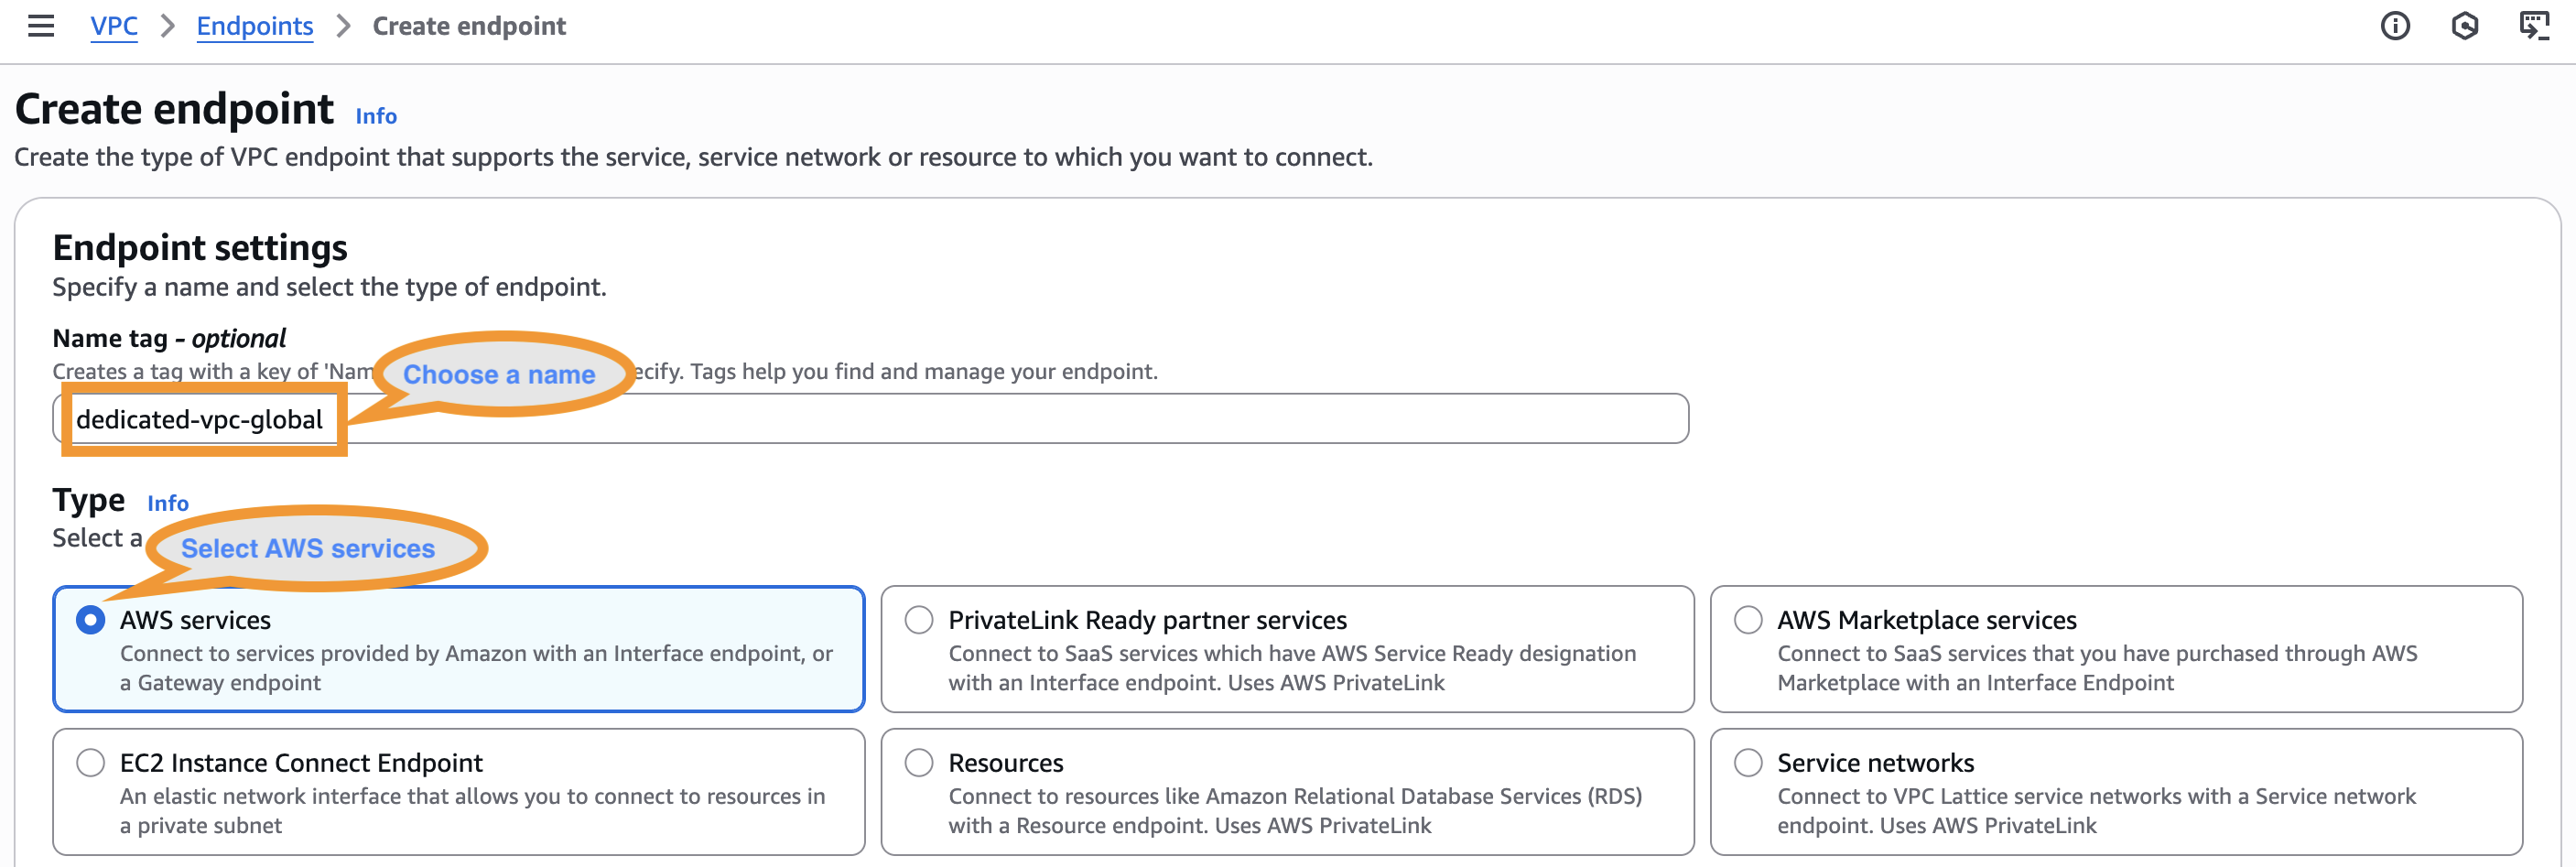Click 'Create endpoint' breadcrumb current page

469,26
